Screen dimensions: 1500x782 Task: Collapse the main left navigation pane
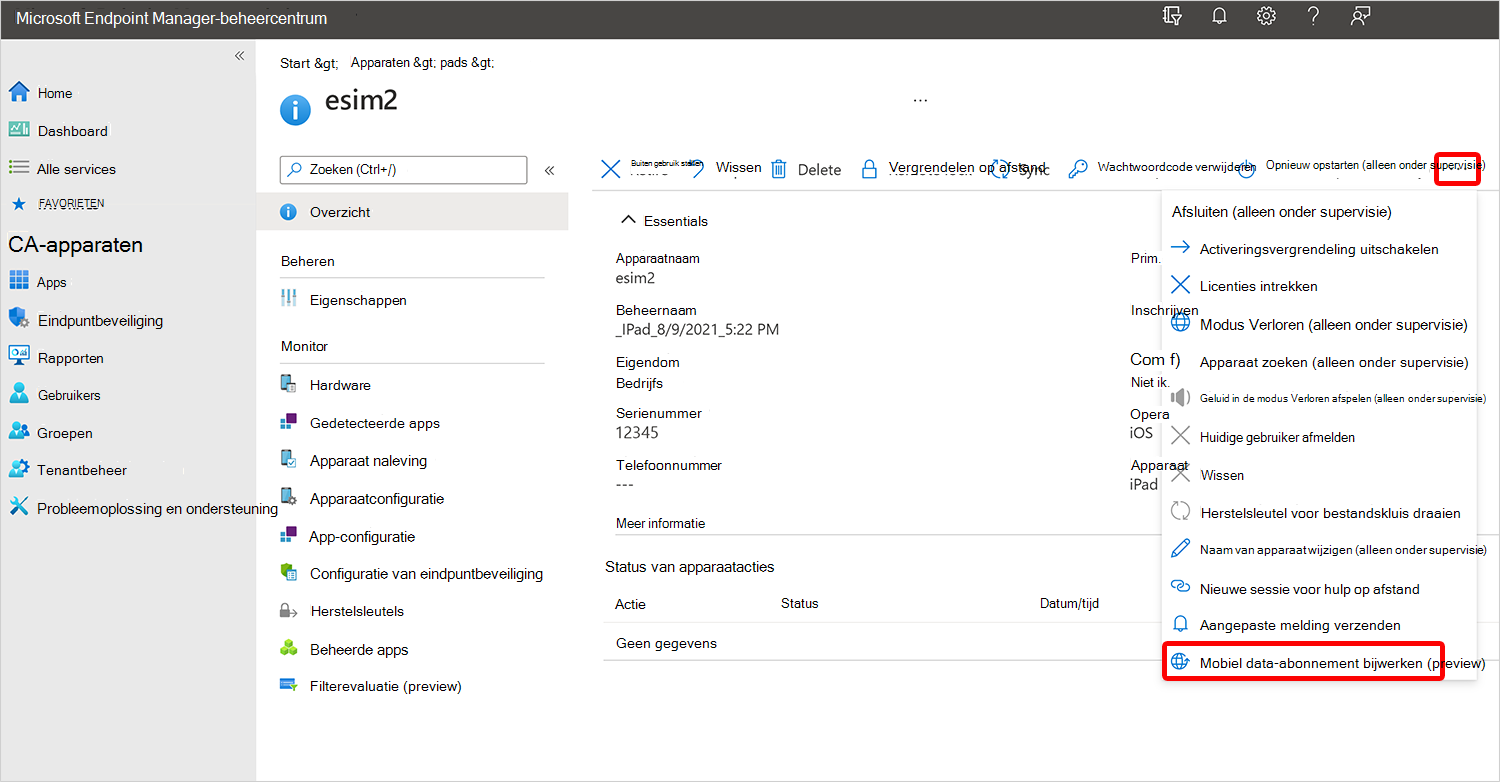click(x=239, y=56)
